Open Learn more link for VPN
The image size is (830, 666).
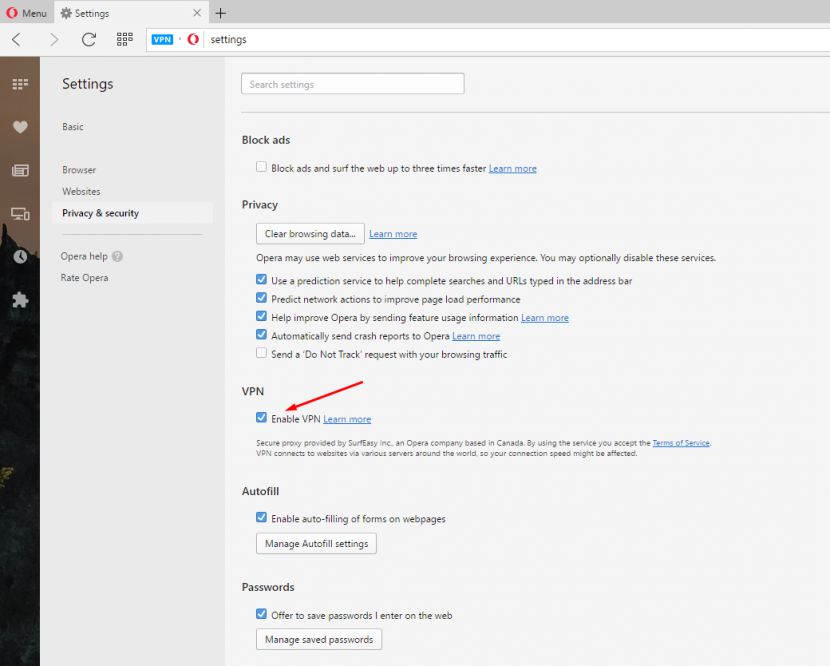click(347, 419)
